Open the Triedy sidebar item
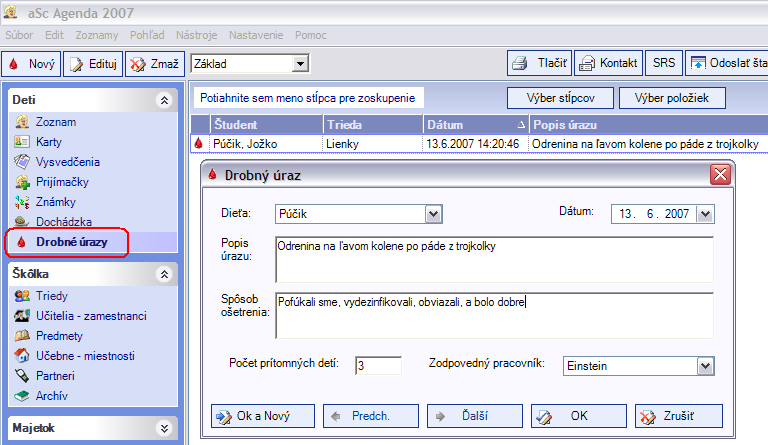Image resolution: width=768 pixels, height=445 pixels. pos(51,296)
